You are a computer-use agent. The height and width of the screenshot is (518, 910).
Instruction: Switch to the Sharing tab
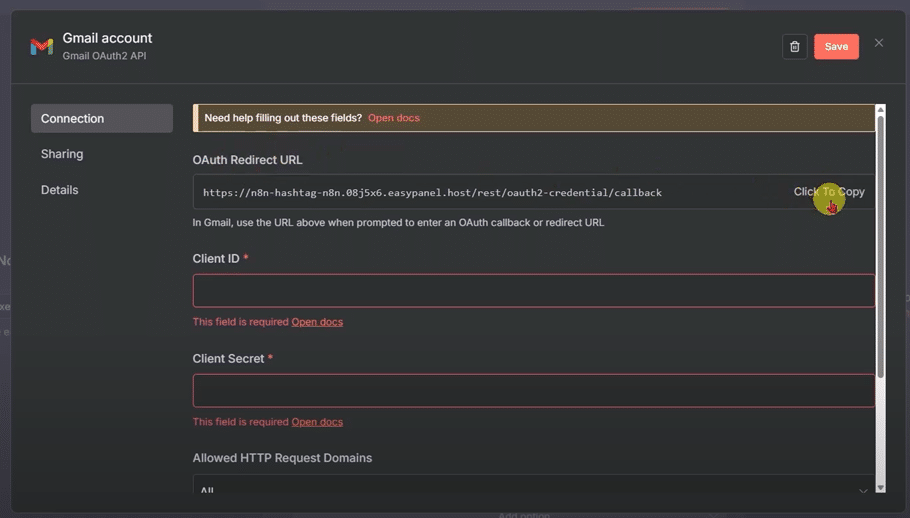62,154
